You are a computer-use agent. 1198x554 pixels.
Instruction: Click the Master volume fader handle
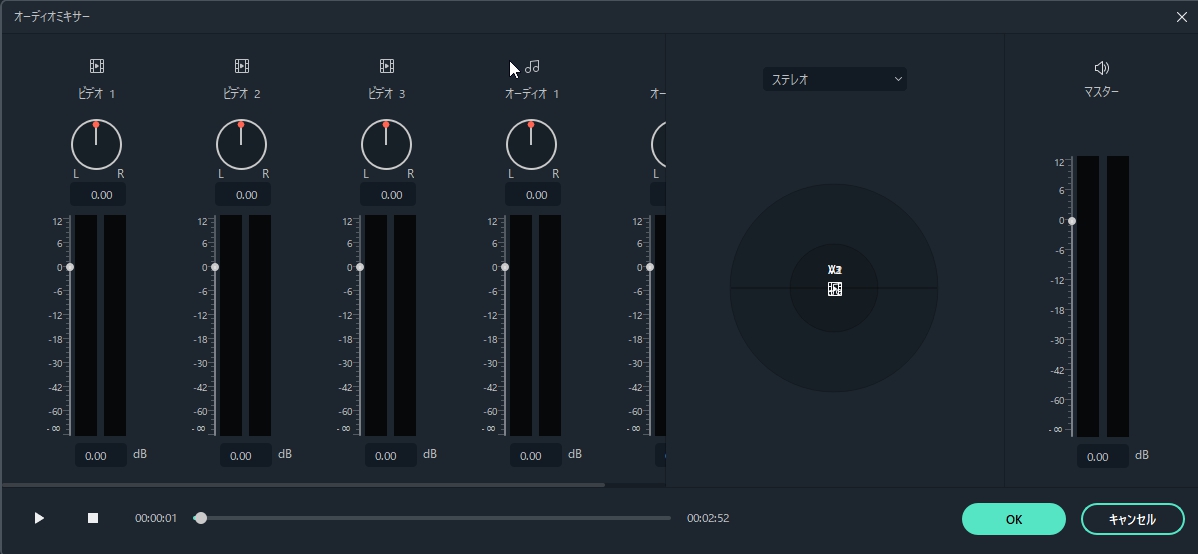[1071, 221]
